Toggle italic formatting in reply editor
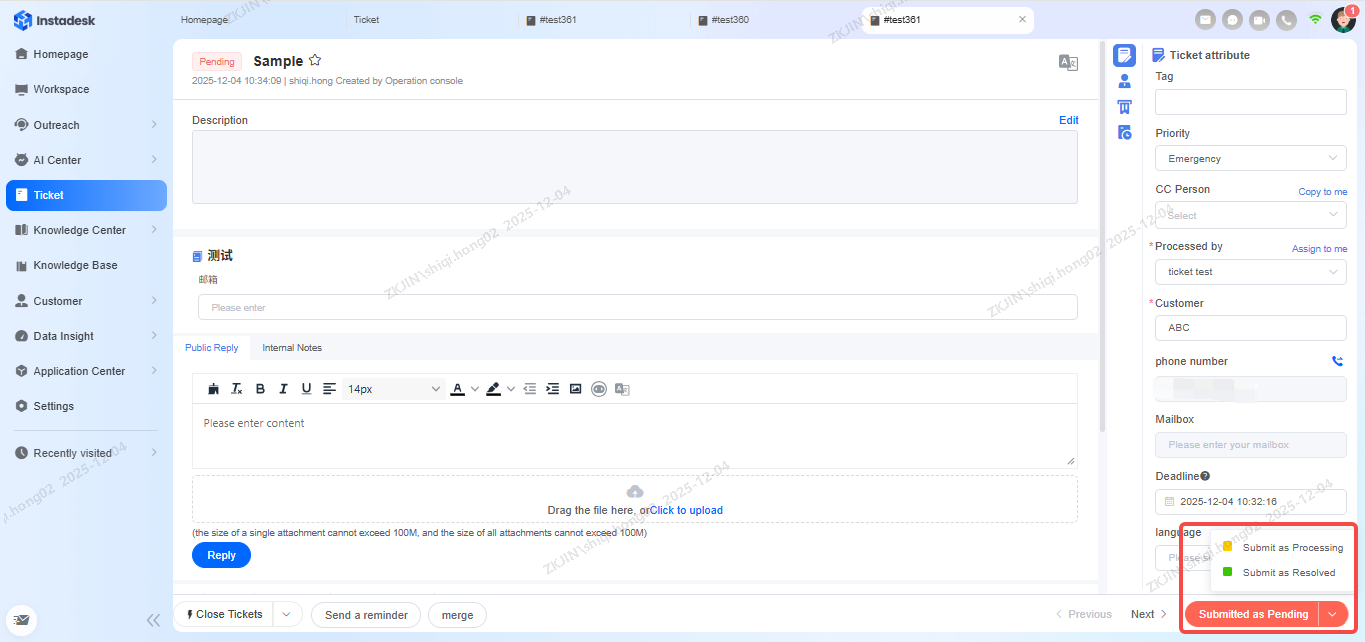The width and height of the screenshot is (1365, 642). 283,389
